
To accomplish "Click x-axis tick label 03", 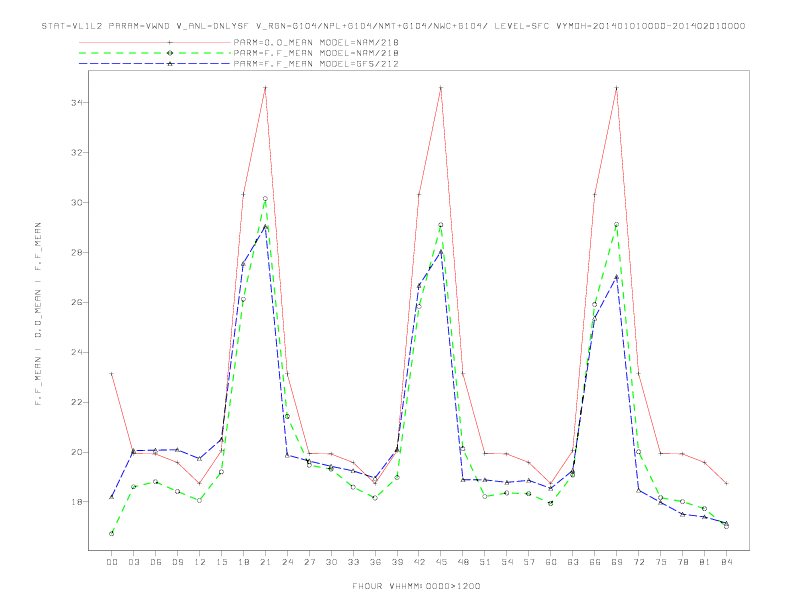I will 133,562.
